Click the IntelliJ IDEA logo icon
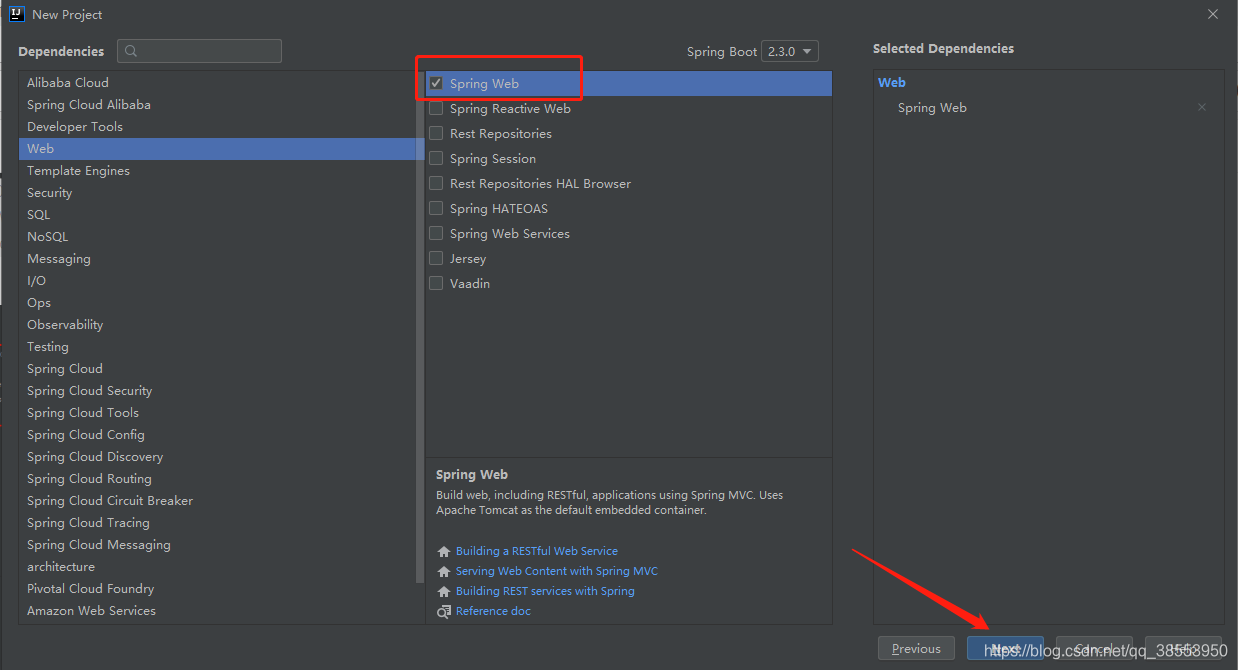Screen dimensions: 1238x670 (16, 14)
